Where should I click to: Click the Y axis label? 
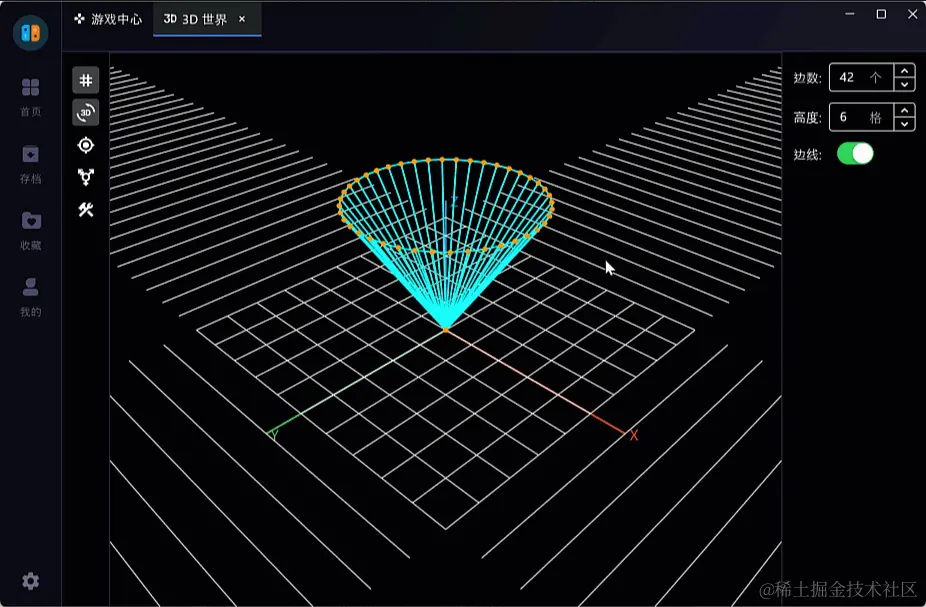tap(274, 436)
